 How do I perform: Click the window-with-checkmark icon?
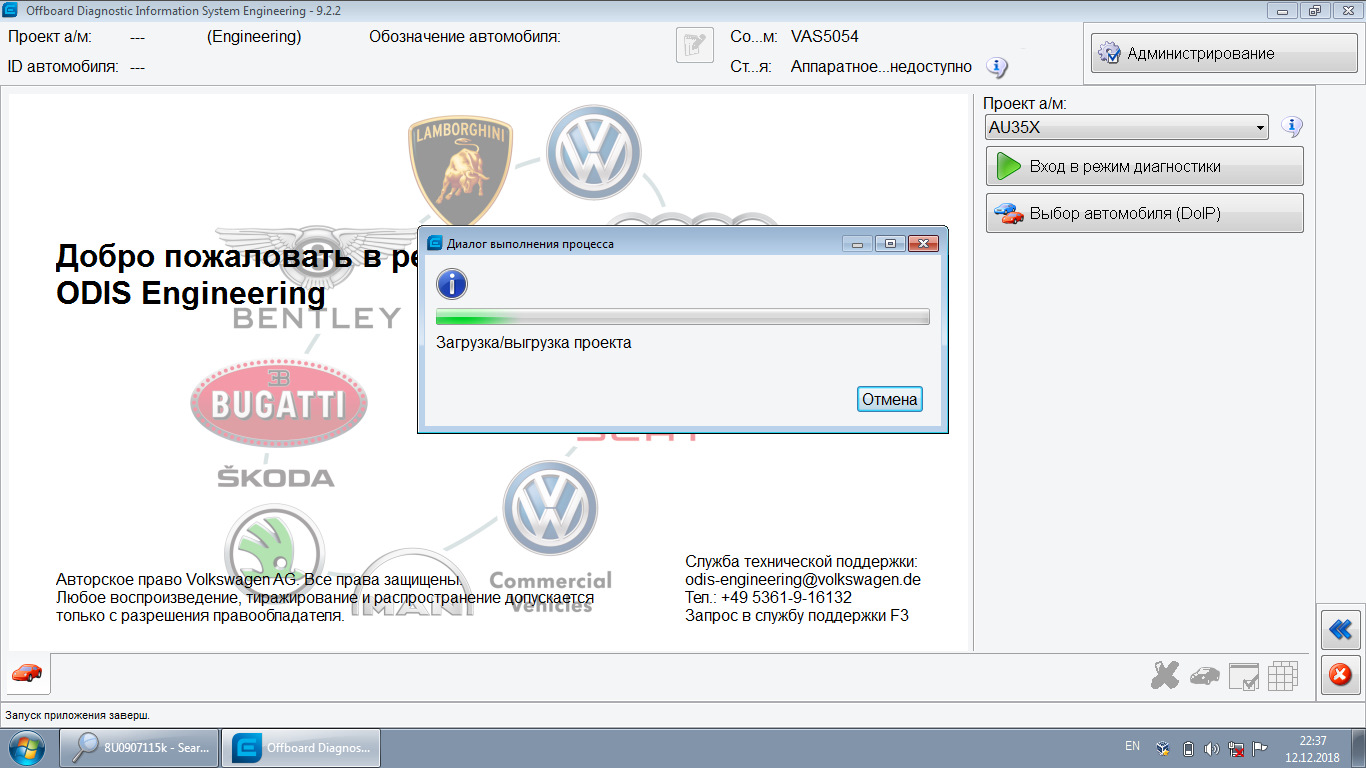coord(1244,677)
